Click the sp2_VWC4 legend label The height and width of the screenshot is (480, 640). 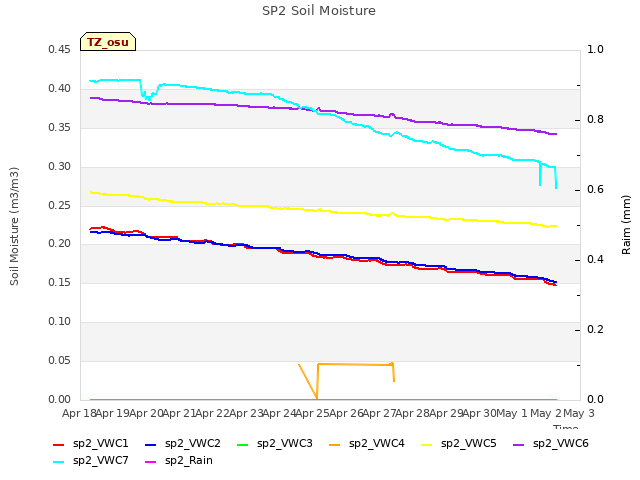coord(376,444)
